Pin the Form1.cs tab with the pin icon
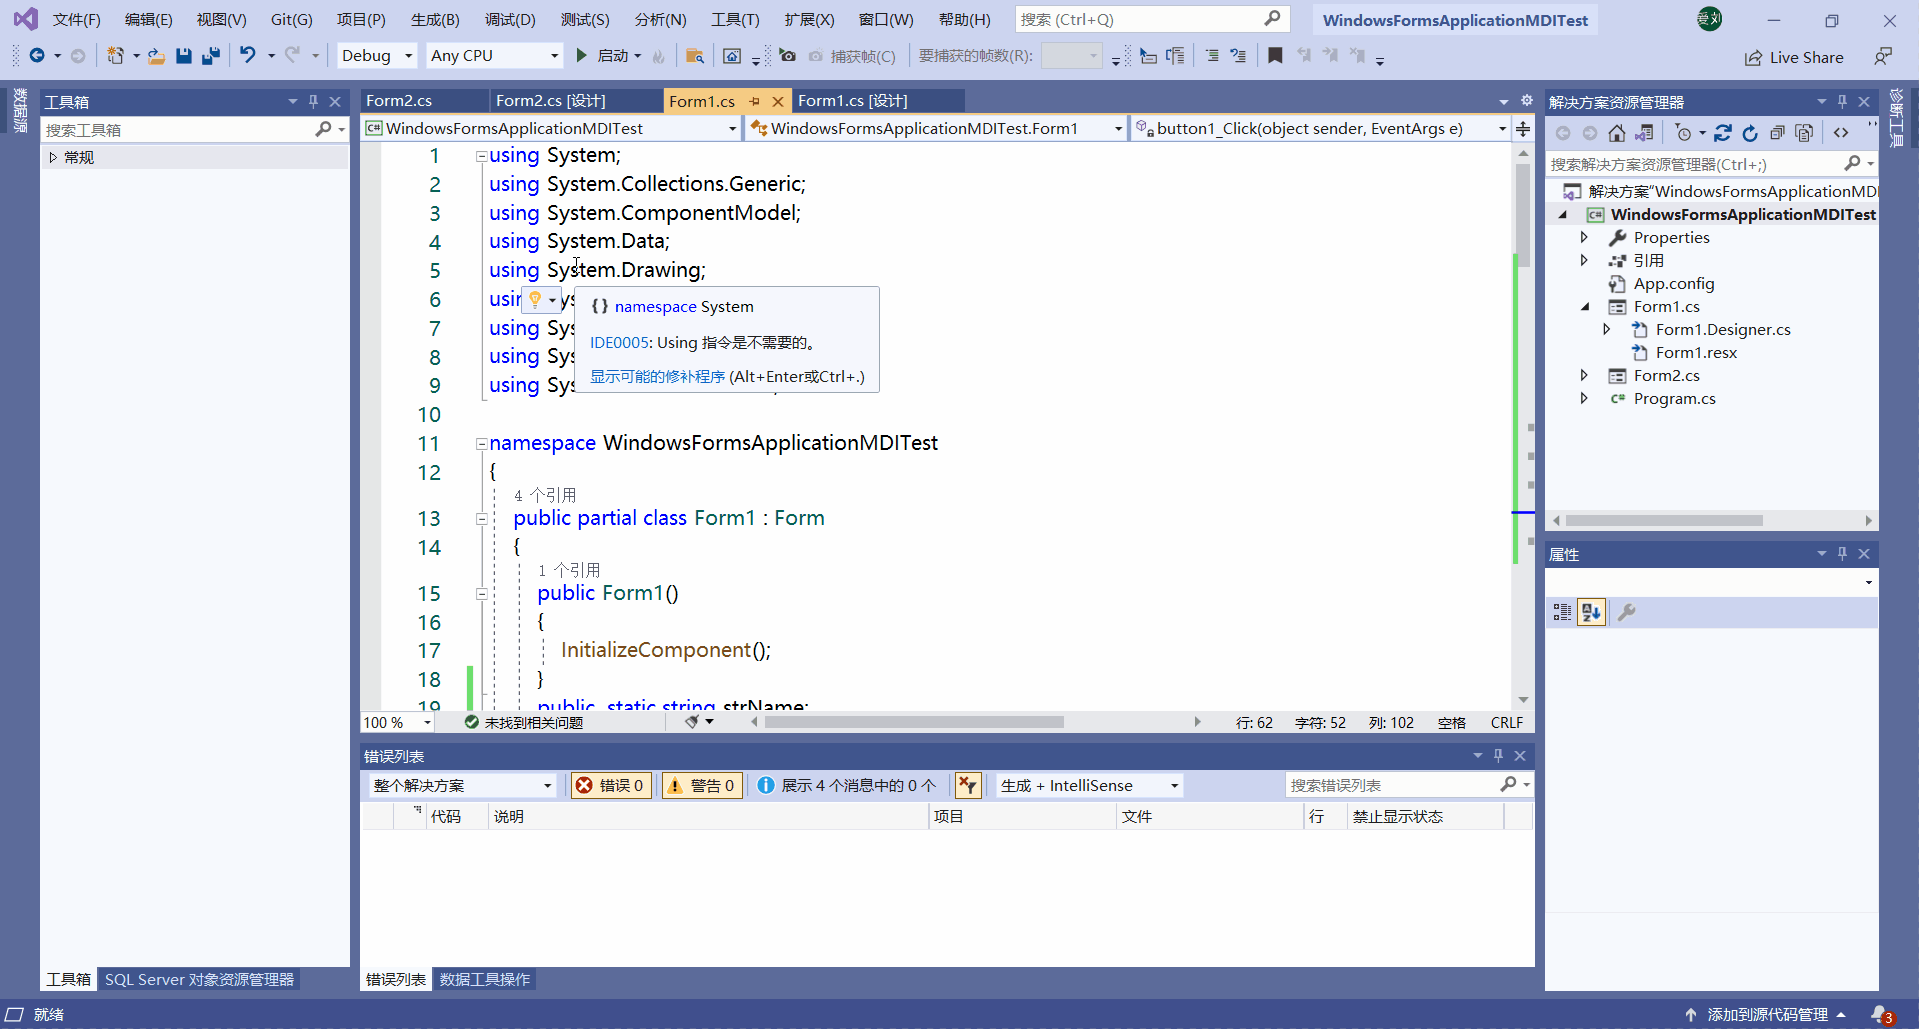The image size is (1919, 1029). point(755,101)
